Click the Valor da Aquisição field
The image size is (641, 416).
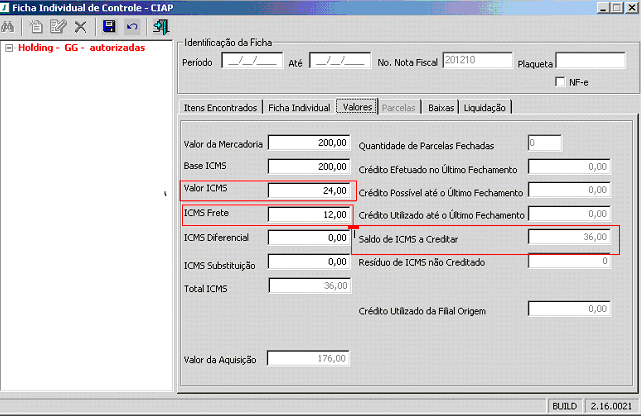click(308, 358)
